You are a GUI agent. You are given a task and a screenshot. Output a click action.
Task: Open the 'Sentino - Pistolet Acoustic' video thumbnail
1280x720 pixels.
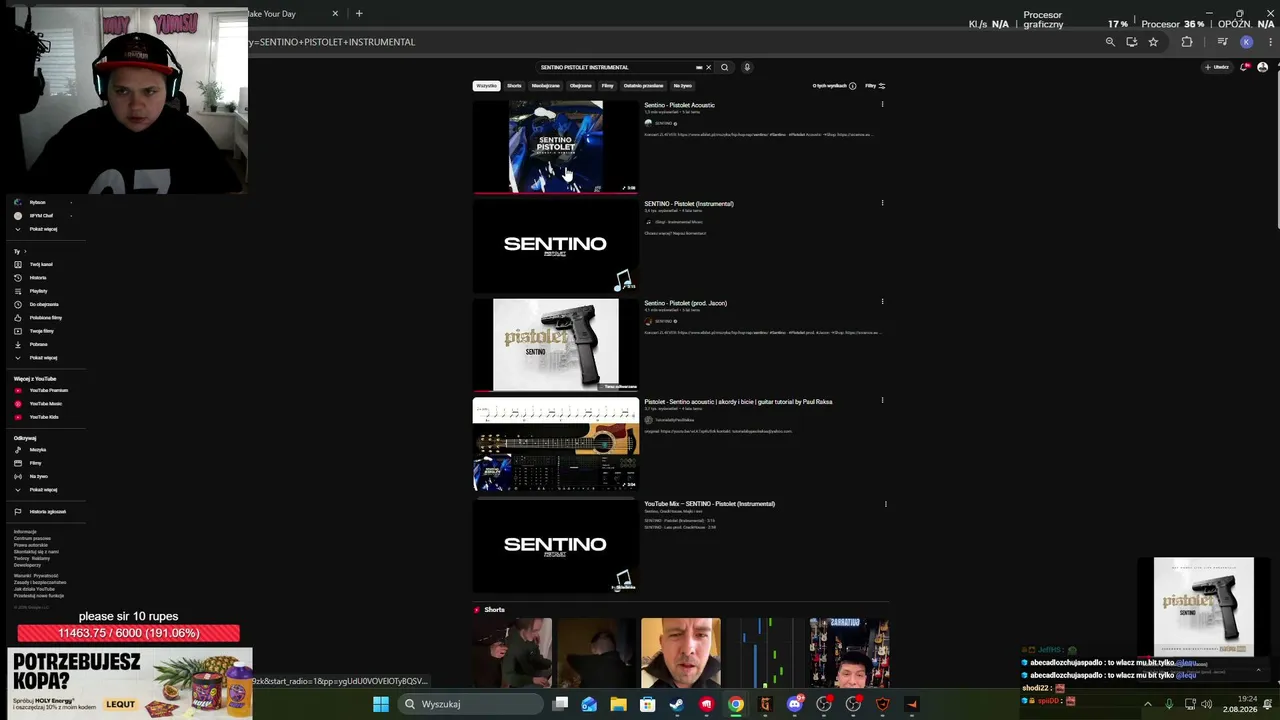[x=555, y=146]
